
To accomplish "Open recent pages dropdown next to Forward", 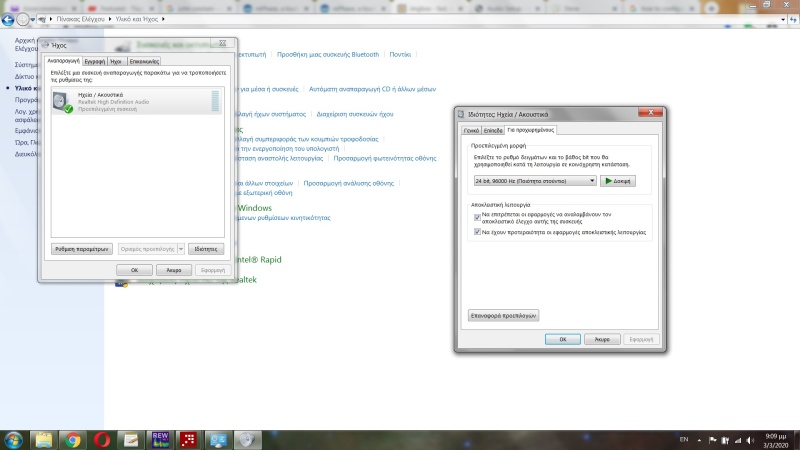I will [x=33, y=19].
